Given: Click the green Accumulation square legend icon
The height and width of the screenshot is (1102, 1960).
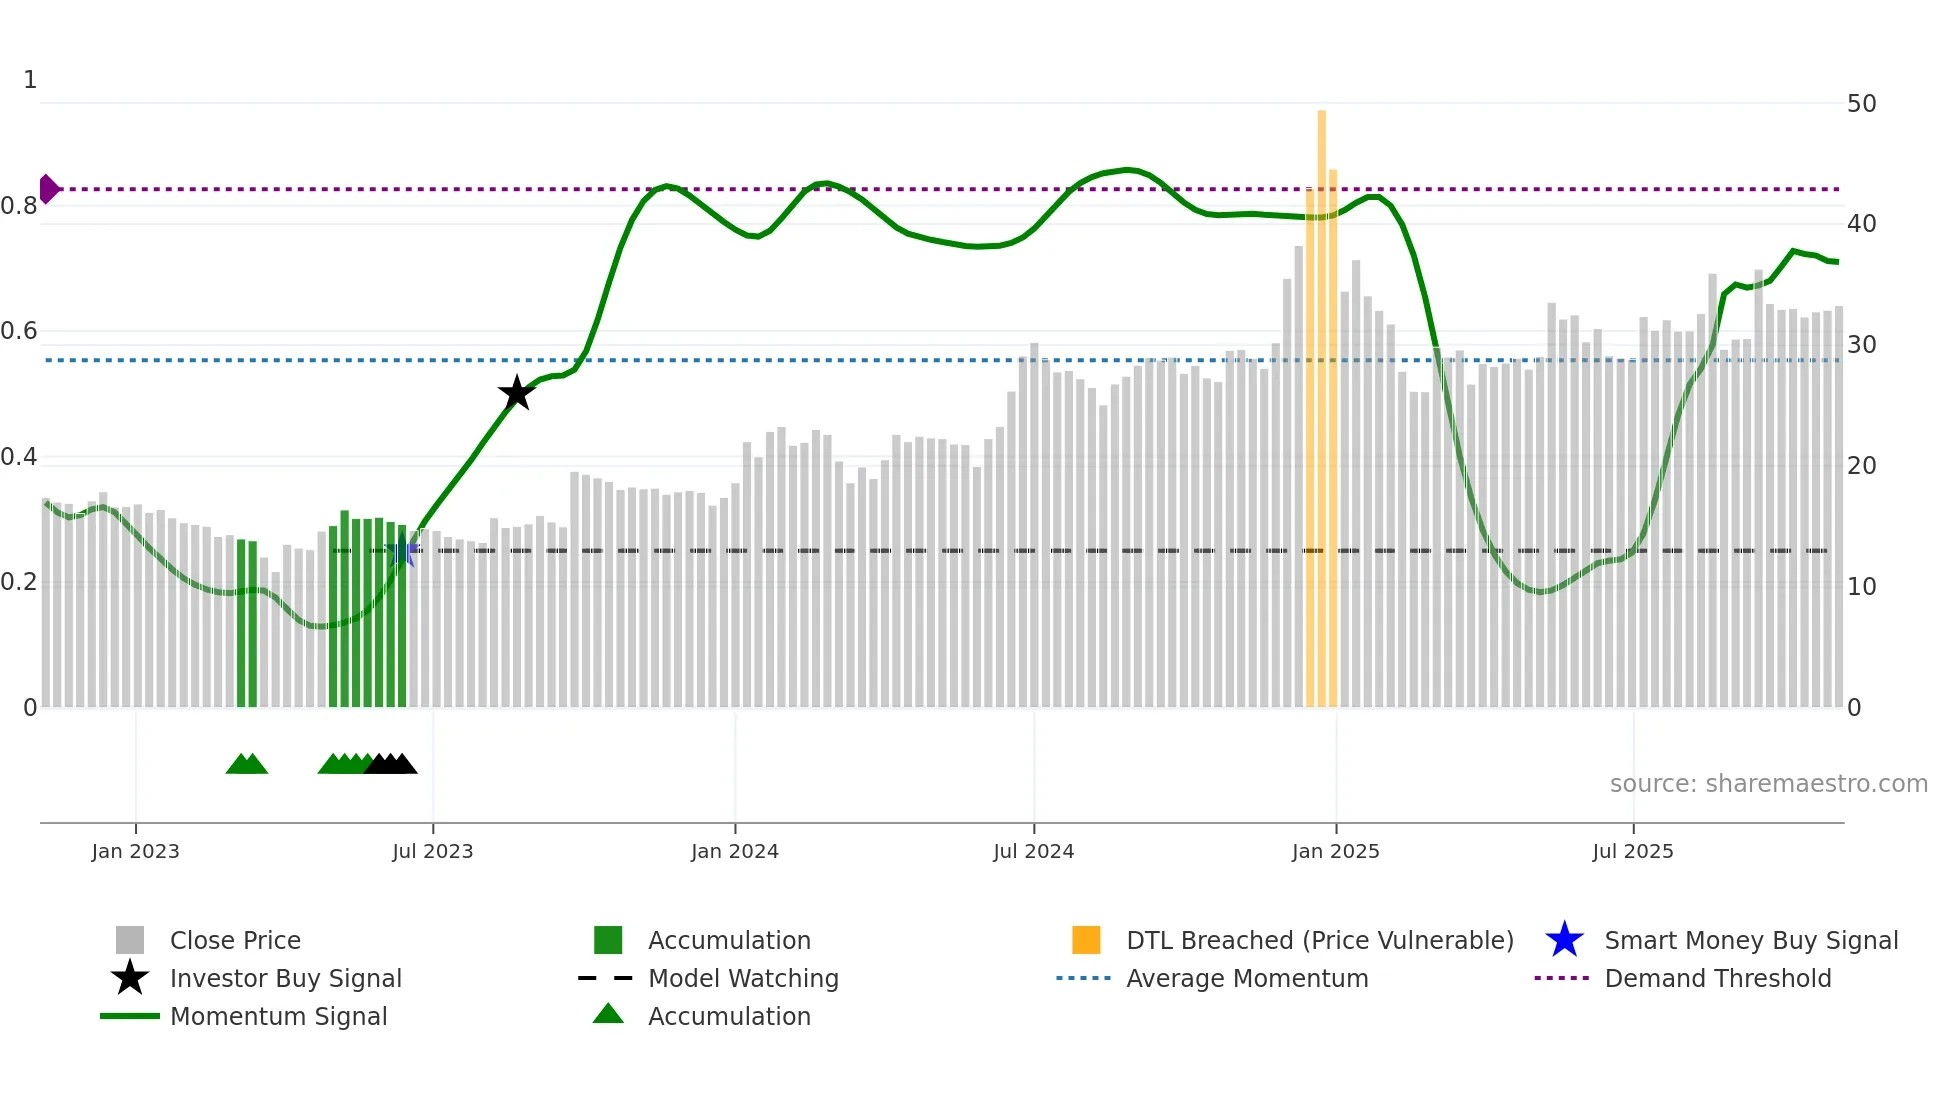Looking at the screenshot, I should [x=608, y=940].
